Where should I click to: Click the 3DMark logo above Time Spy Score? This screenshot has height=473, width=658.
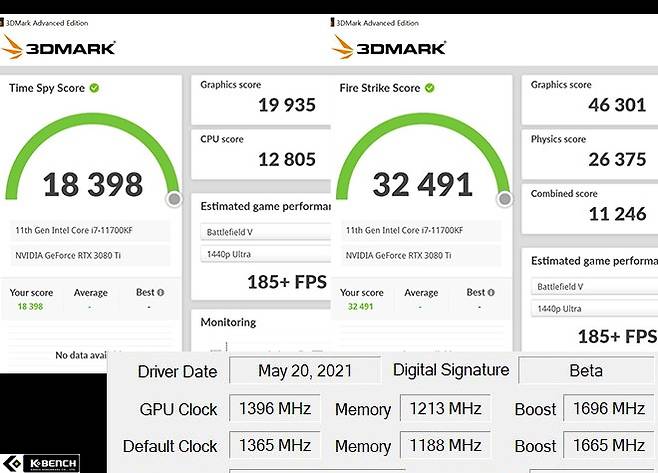click(60, 47)
